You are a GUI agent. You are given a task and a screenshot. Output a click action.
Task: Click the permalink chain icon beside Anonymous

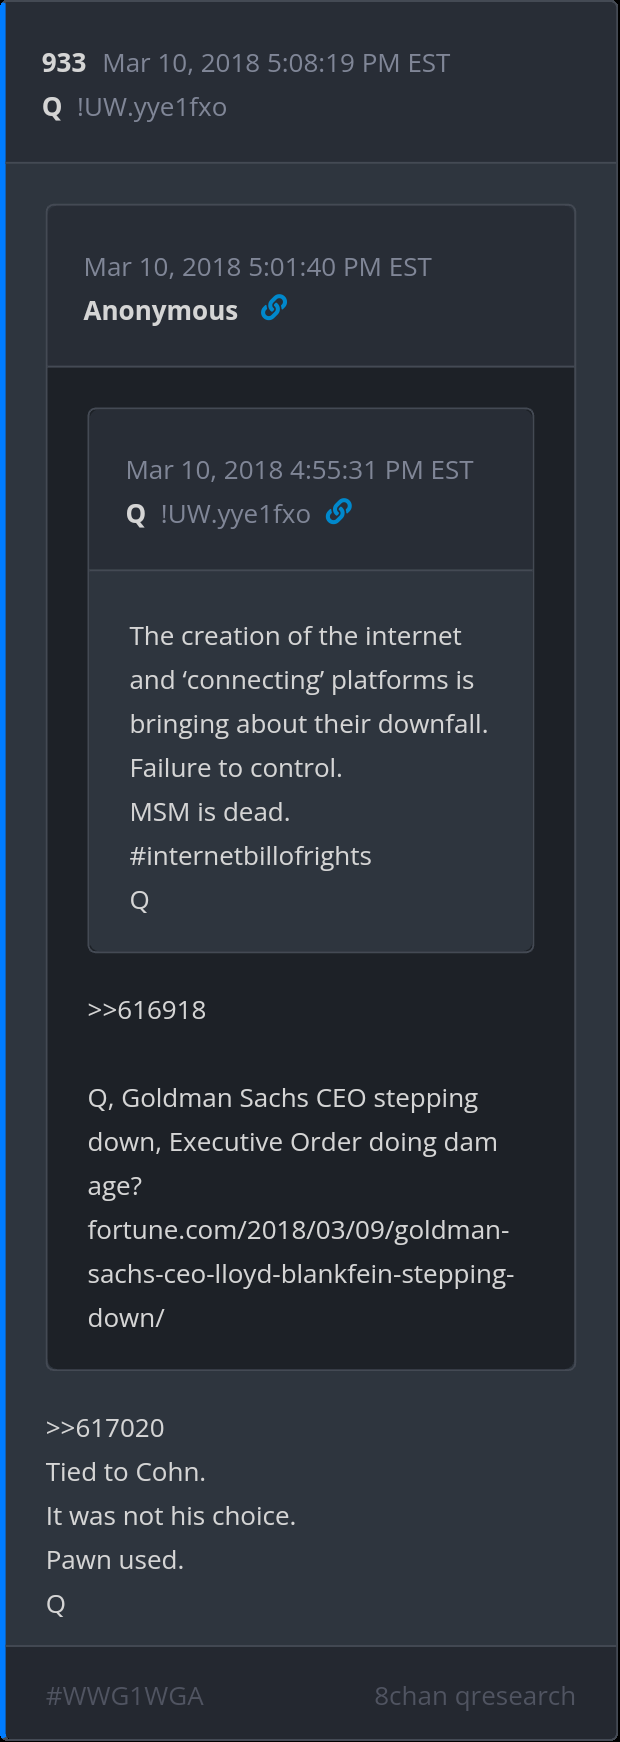coord(273,308)
